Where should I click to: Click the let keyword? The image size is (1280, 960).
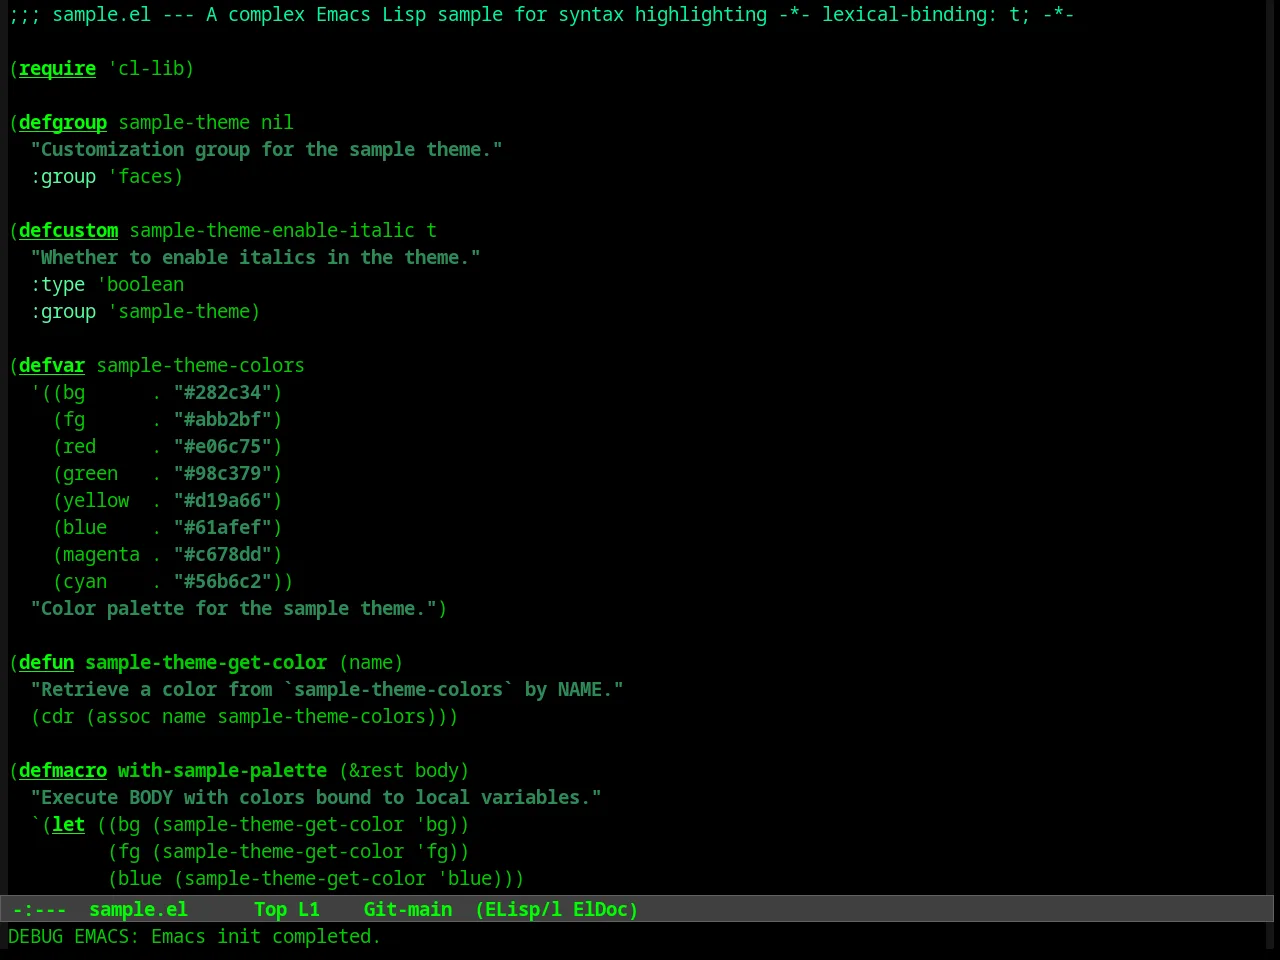68,824
